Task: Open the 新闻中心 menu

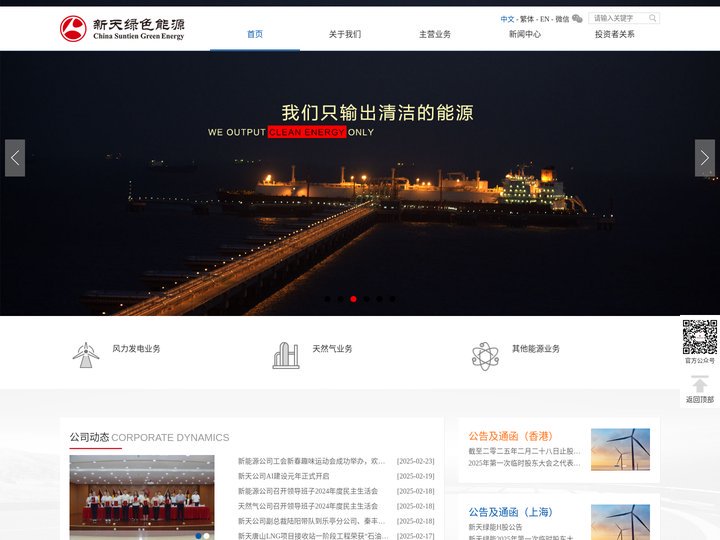Action: coord(525,34)
